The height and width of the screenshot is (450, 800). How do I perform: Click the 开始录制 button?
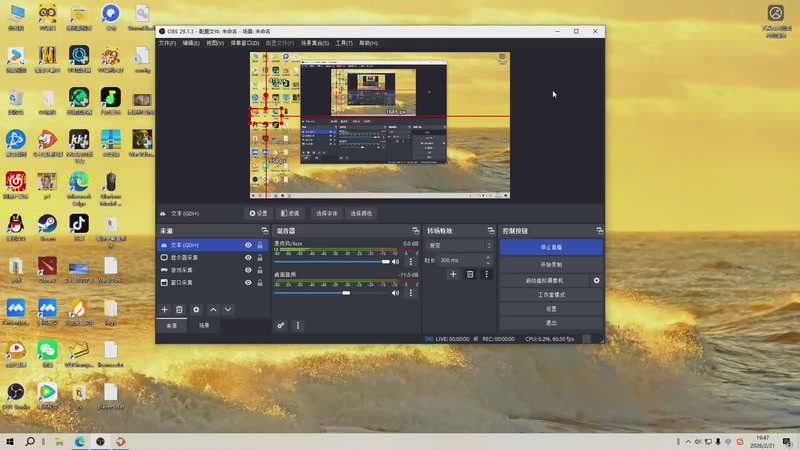pos(551,265)
